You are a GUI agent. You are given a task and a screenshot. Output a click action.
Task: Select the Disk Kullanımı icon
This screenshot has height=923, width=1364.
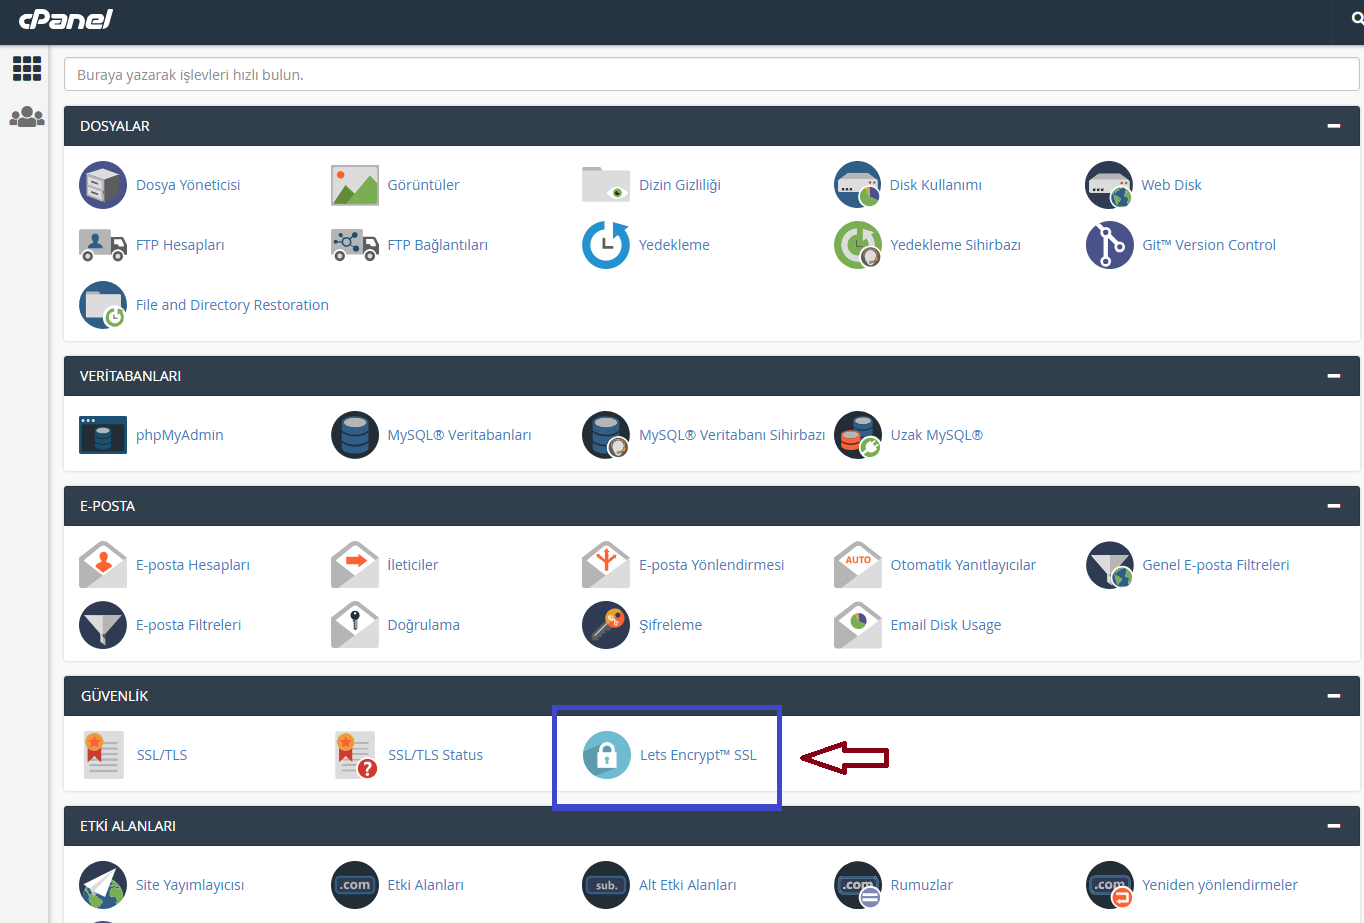pyautogui.click(x=858, y=185)
